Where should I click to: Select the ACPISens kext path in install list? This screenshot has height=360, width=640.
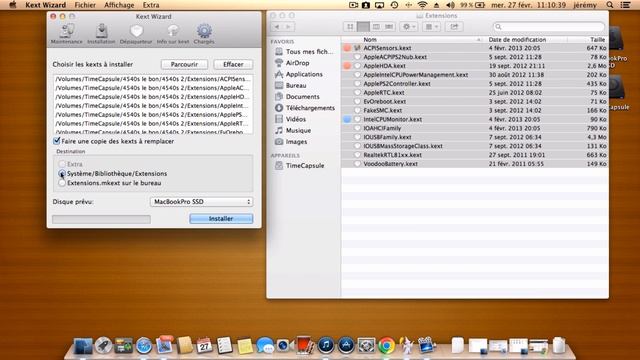pyautogui.click(x=153, y=79)
